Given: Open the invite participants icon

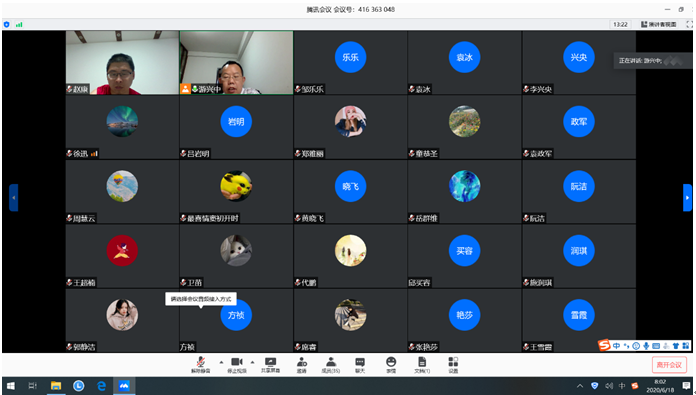Looking at the screenshot, I should tap(302, 365).
